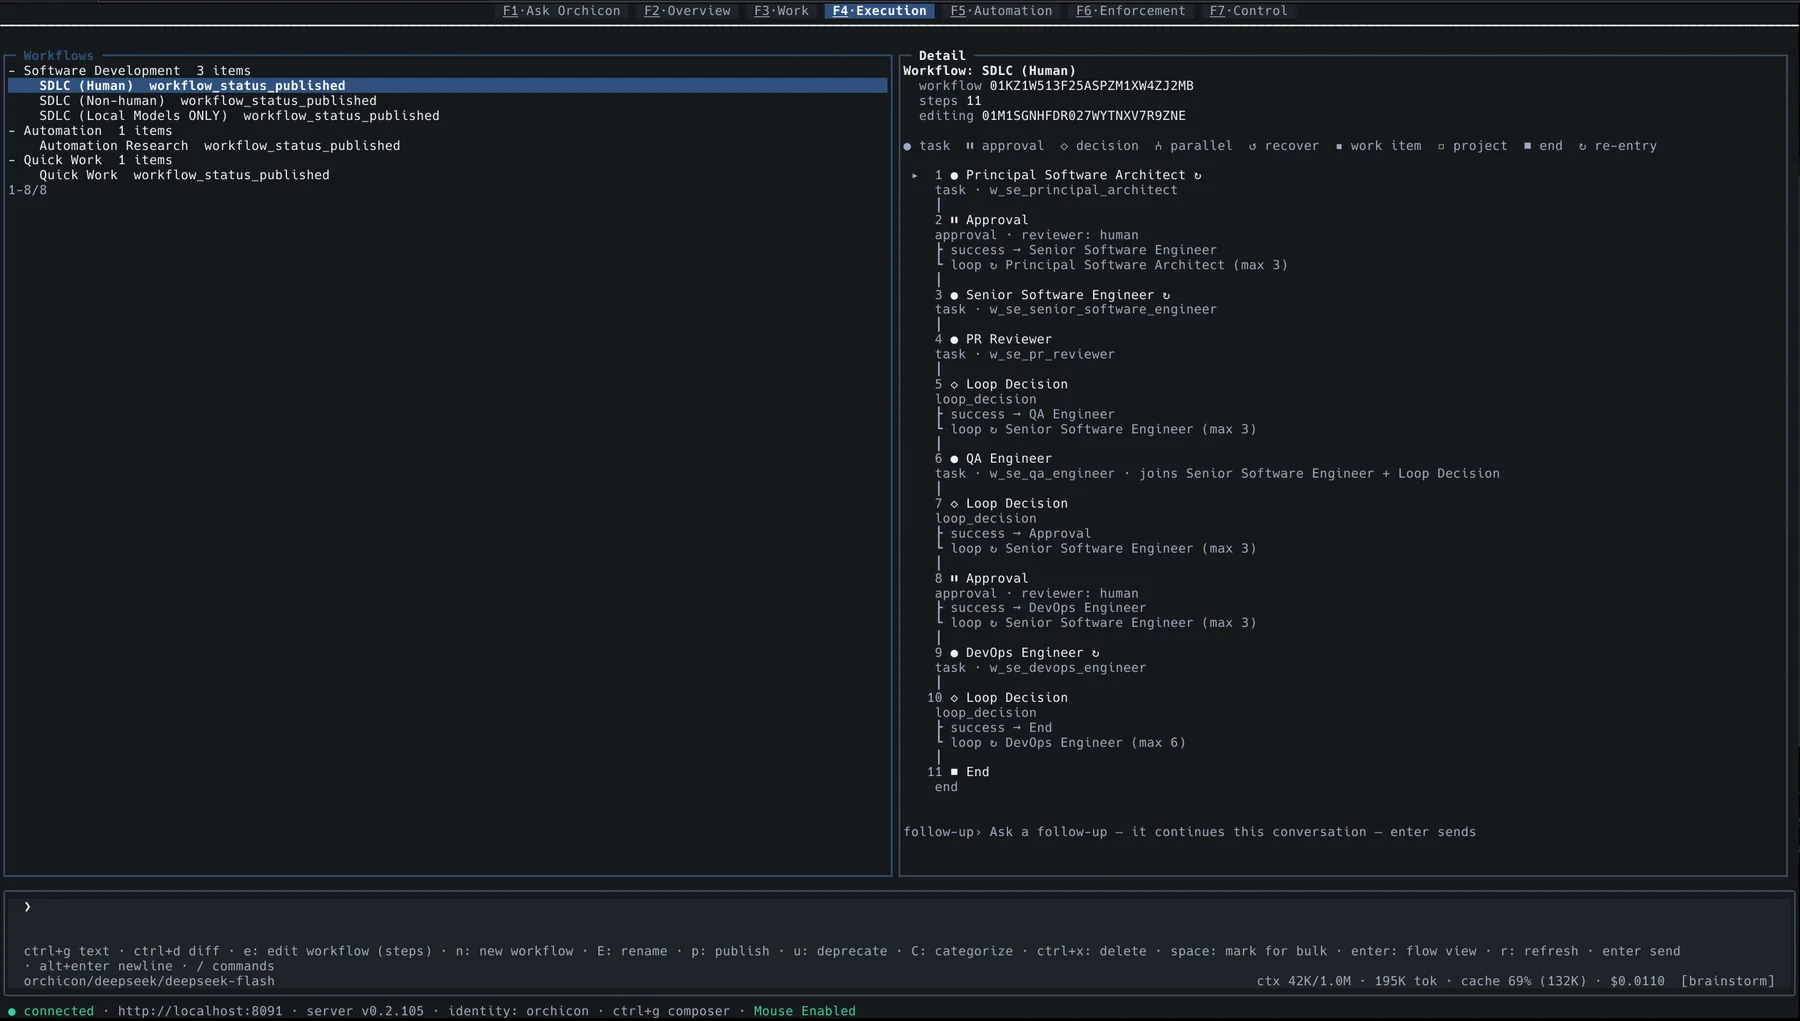
Task: Click the editing ID 01M1SGNHFDR027WYTNXV7R9ZNE
Action: [x=1083, y=116]
